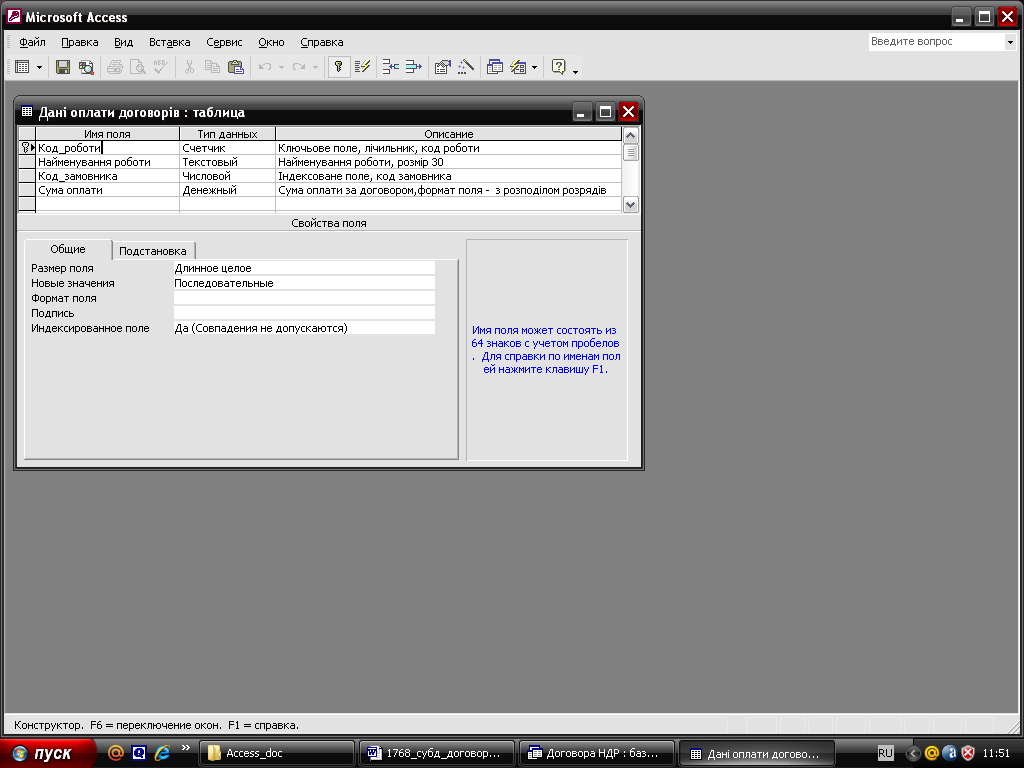The height and width of the screenshot is (768, 1024).
Task: Click the Delete Rows icon
Action: click(x=413, y=67)
